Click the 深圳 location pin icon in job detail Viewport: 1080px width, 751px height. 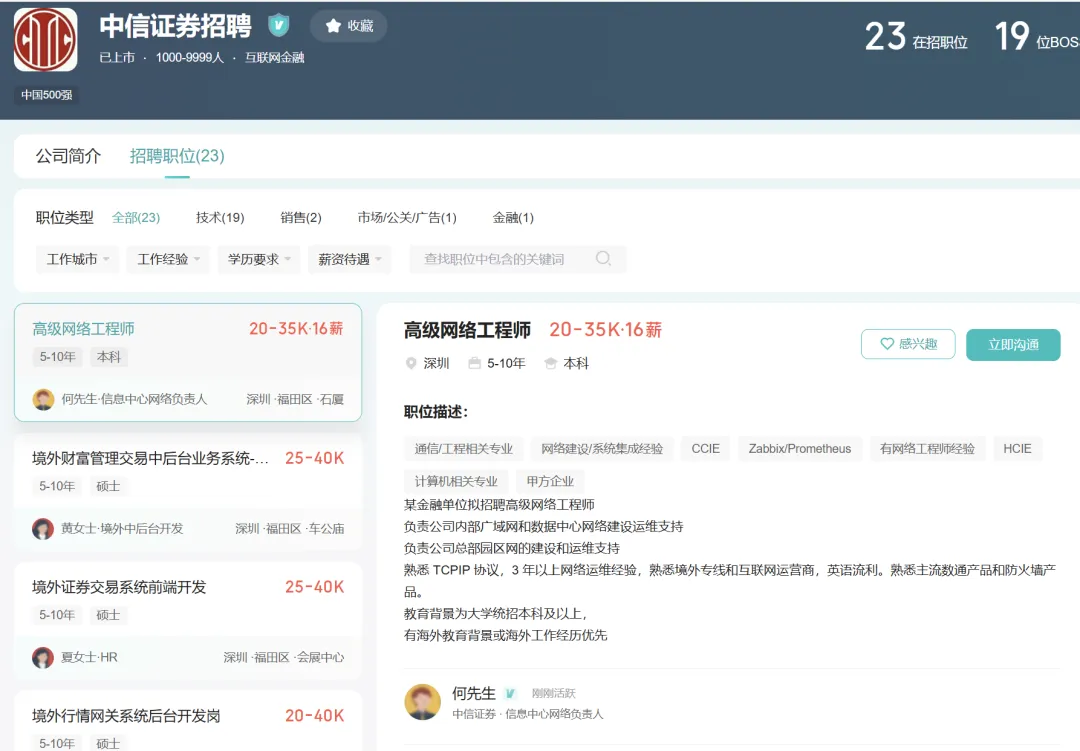[411, 363]
